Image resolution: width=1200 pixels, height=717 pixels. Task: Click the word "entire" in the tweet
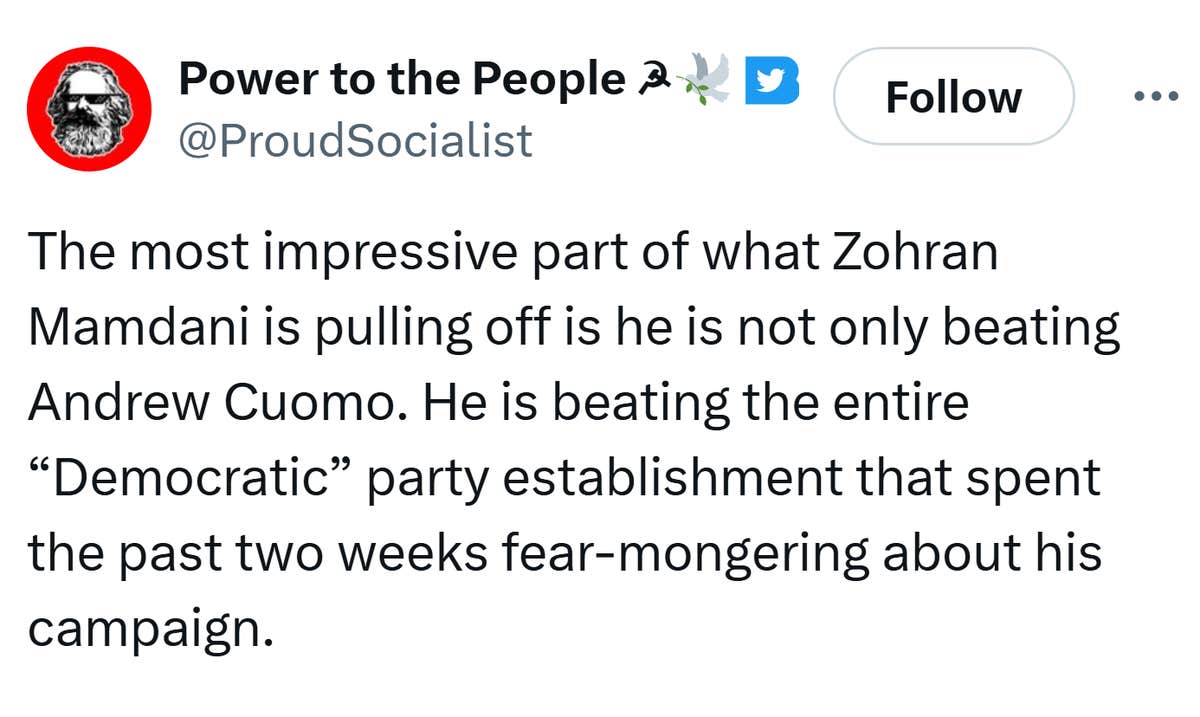[908, 404]
